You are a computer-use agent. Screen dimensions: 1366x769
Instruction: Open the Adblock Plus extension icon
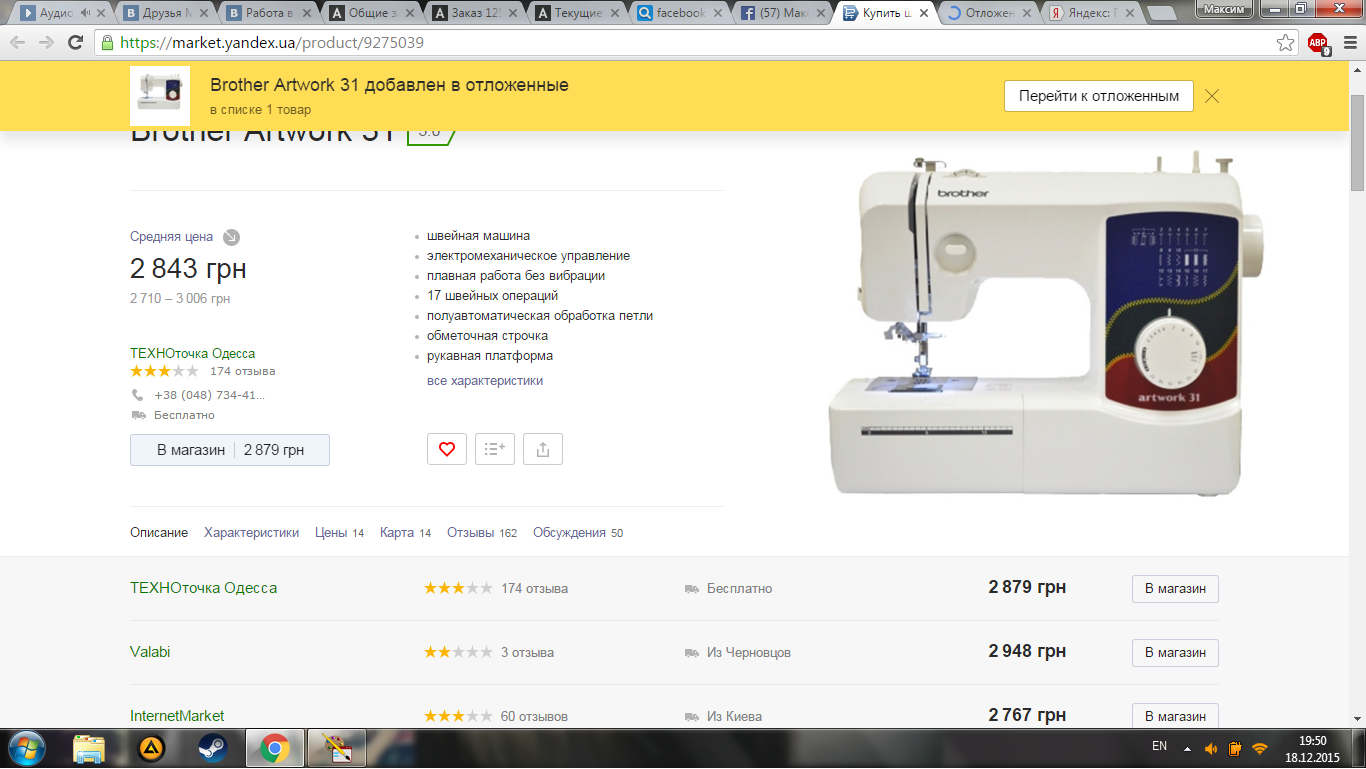1318,43
